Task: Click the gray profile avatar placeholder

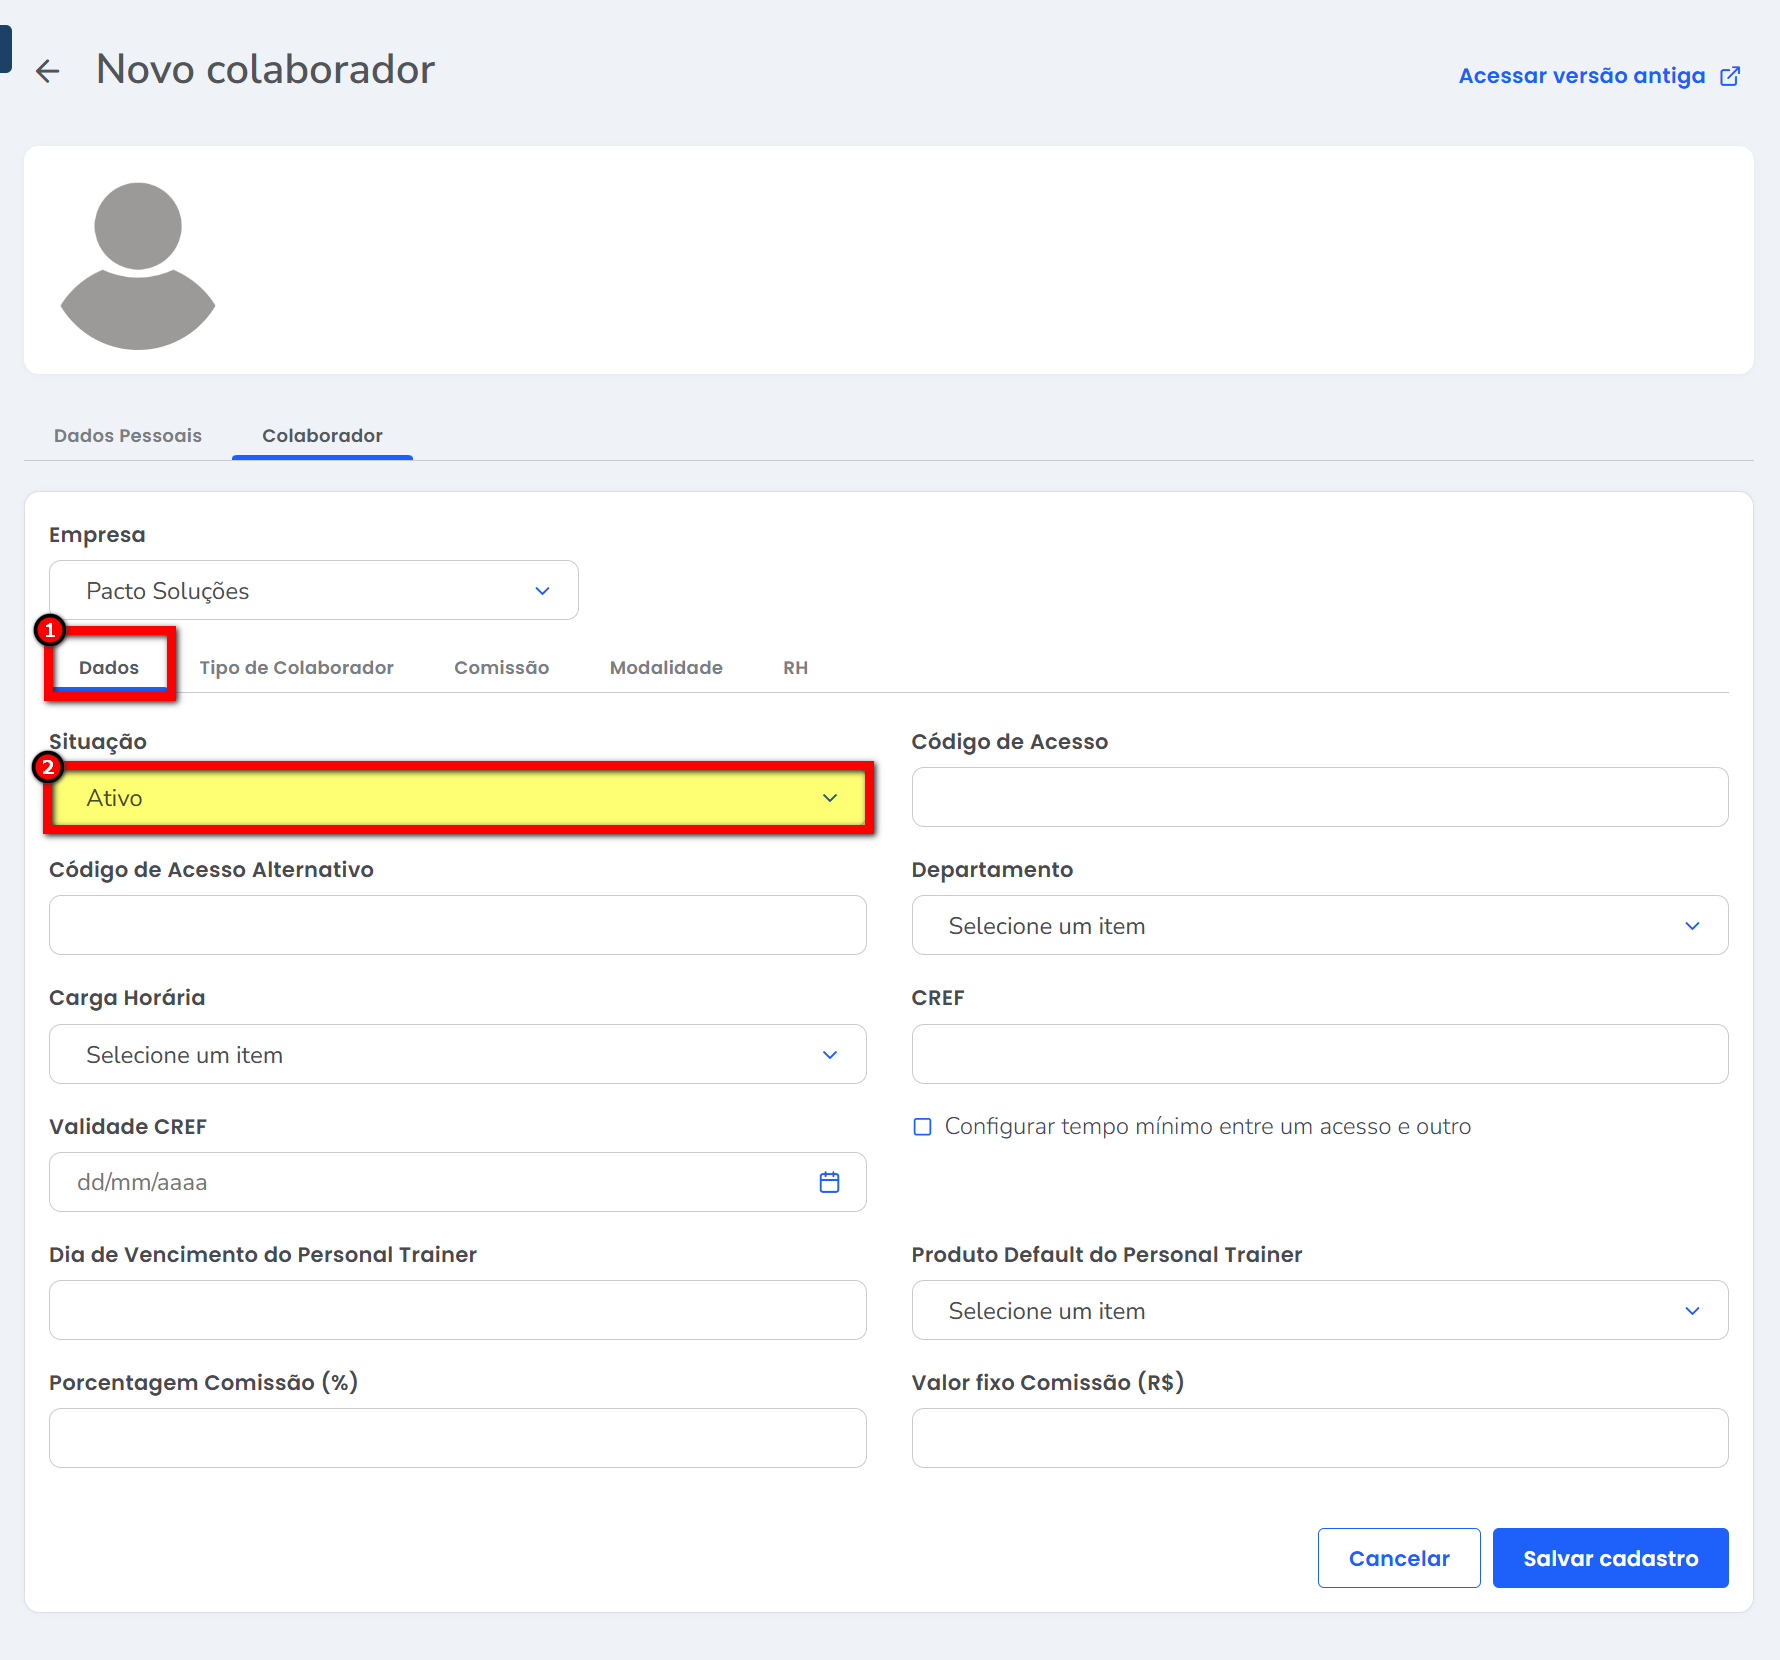Action: pyautogui.click(x=138, y=265)
